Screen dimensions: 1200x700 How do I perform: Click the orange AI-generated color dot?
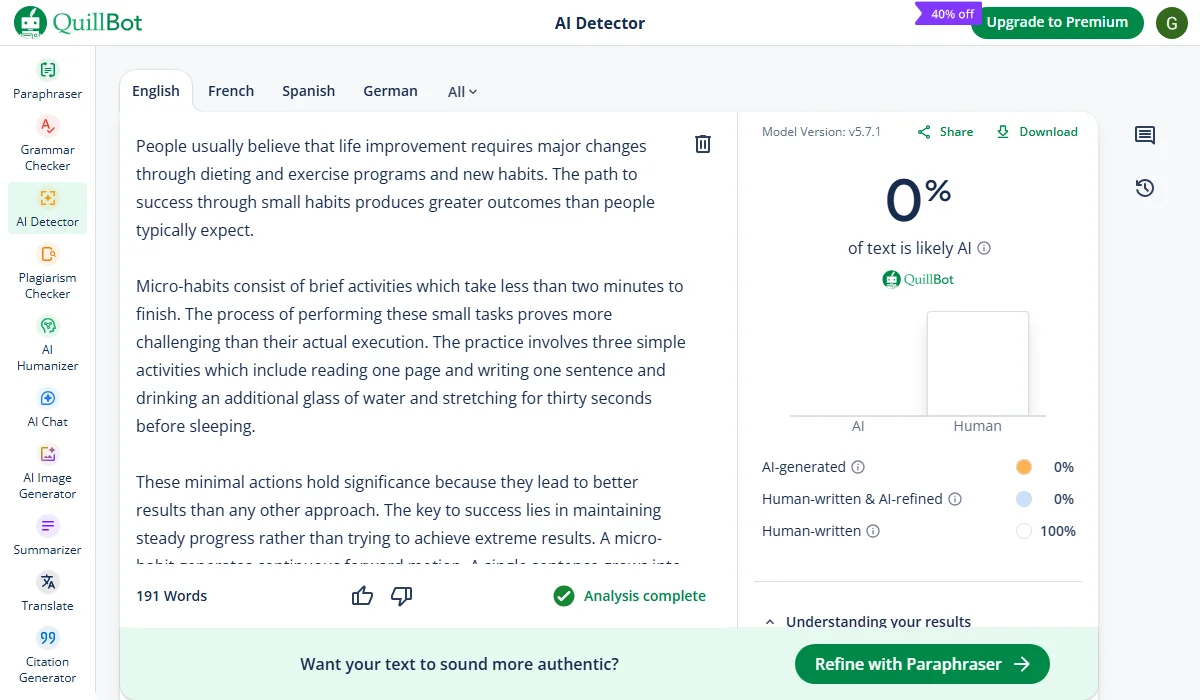(x=1023, y=467)
